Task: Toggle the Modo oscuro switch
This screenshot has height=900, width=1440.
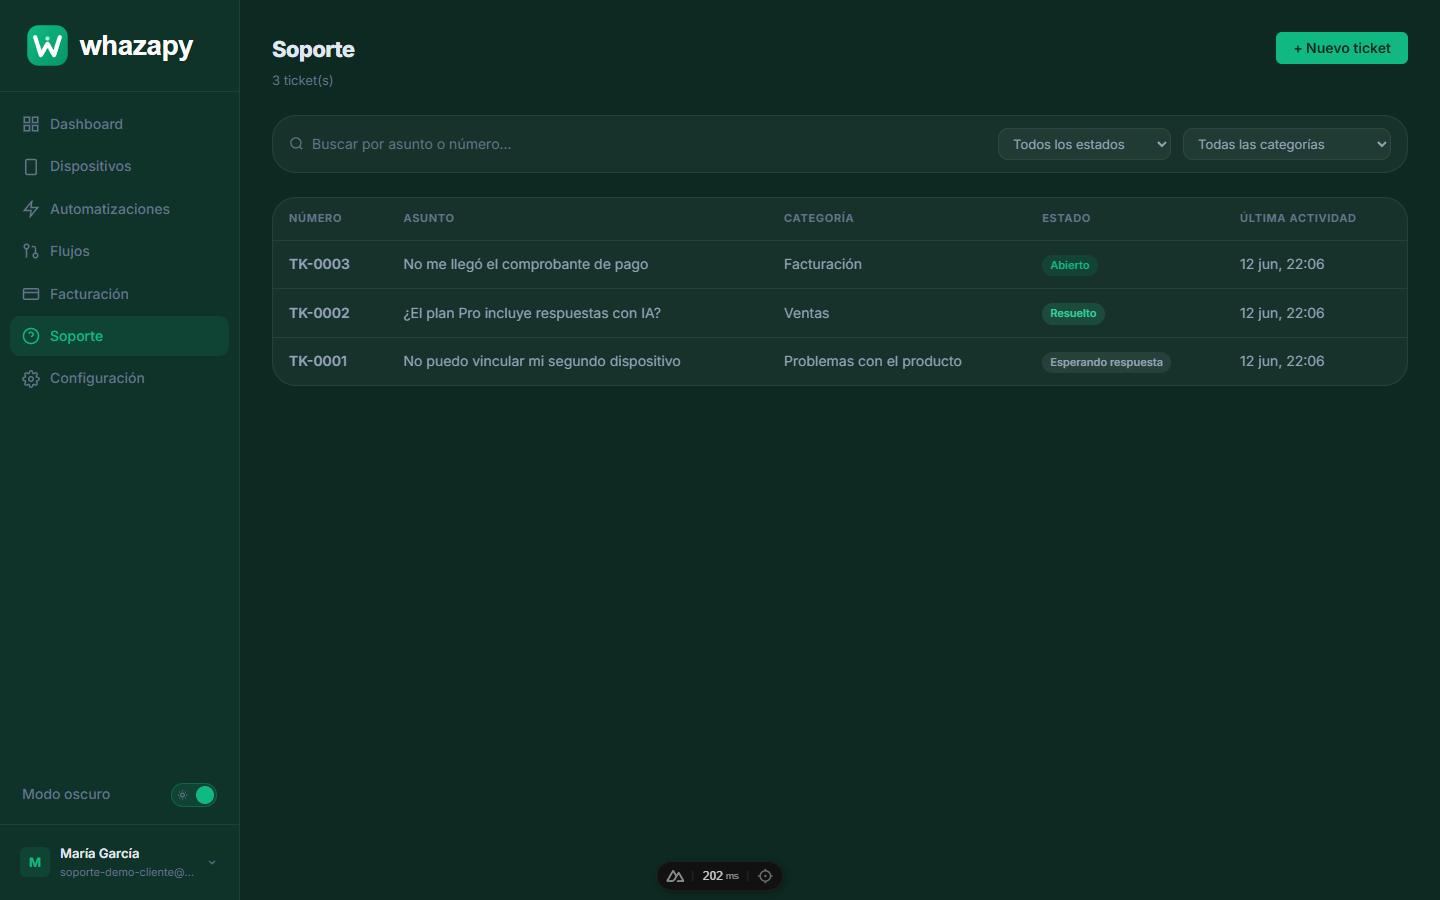Action: pos(194,795)
